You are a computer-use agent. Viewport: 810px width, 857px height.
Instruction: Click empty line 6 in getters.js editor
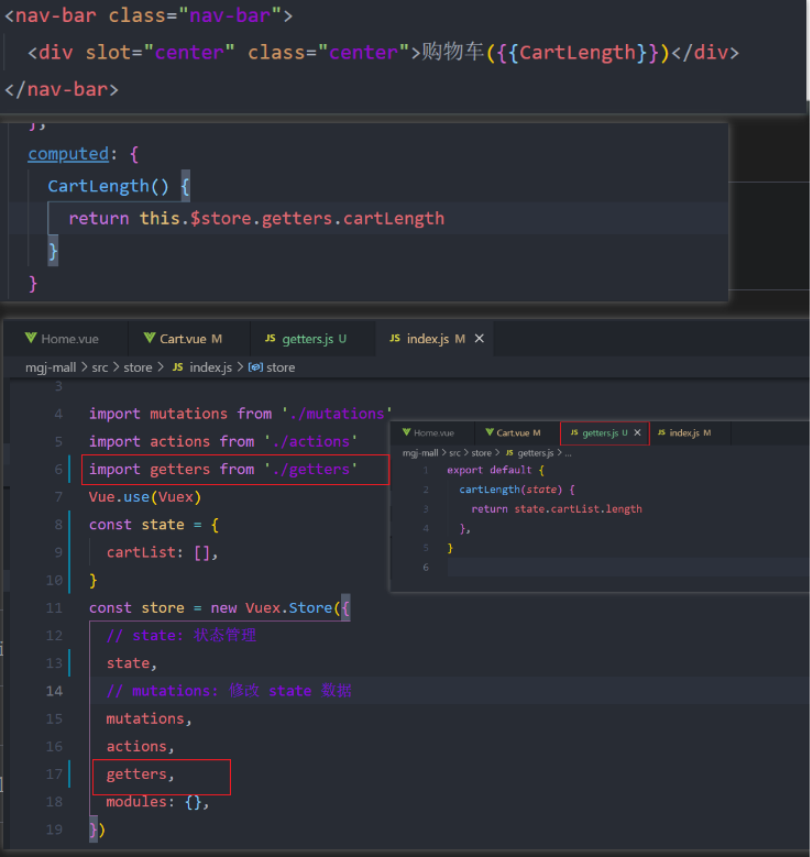click(x=627, y=567)
